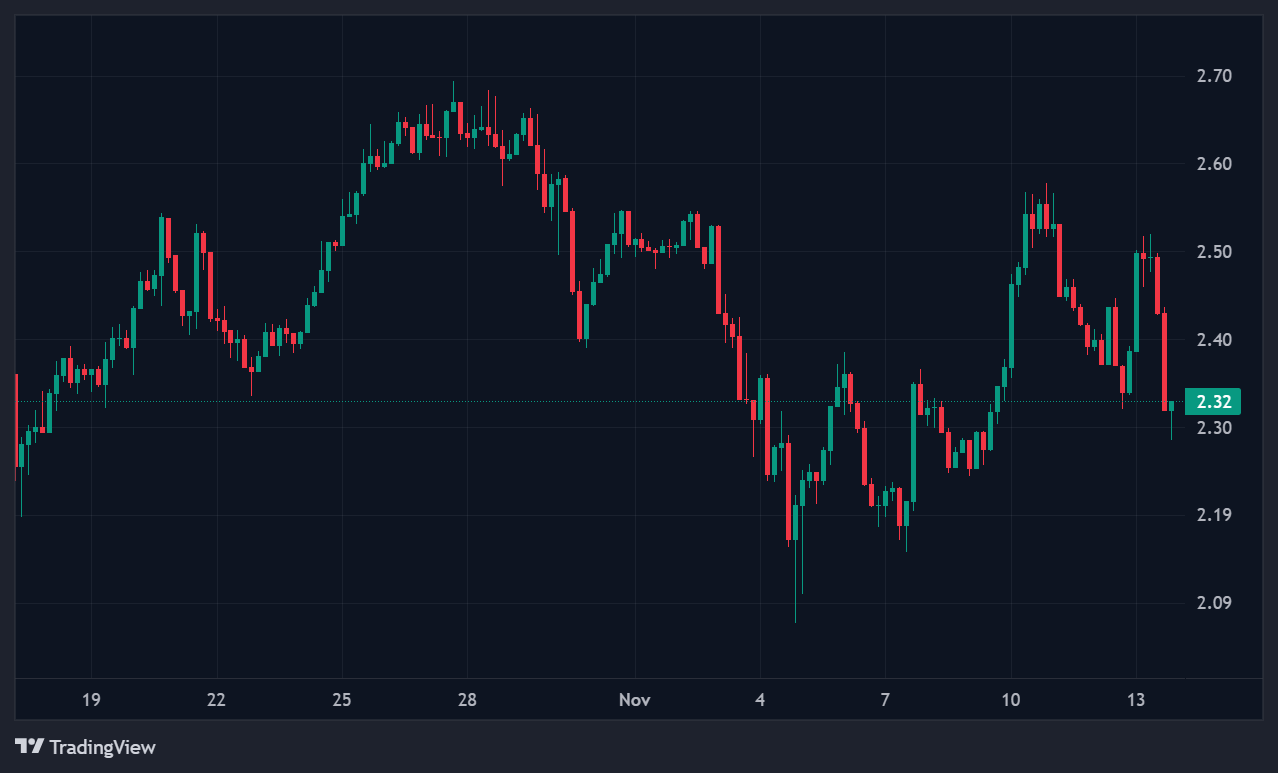Select the 28 date marker on time axis
1278x773 pixels.
point(467,700)
